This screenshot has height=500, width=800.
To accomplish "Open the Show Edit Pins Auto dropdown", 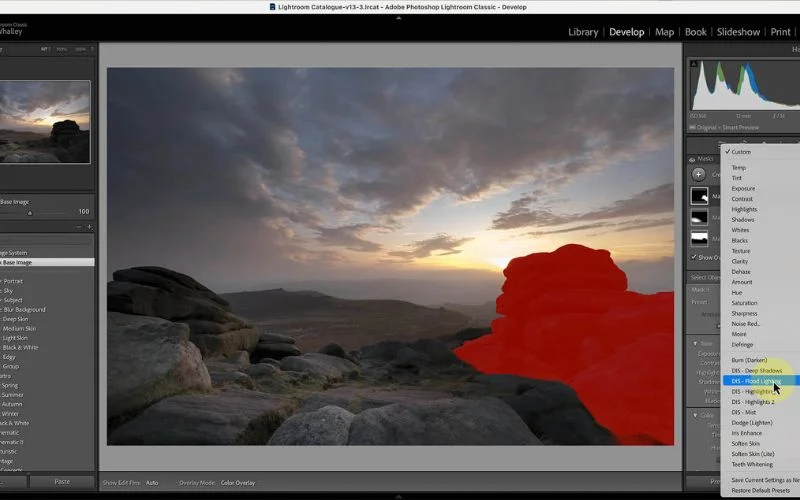I will 152,483.
